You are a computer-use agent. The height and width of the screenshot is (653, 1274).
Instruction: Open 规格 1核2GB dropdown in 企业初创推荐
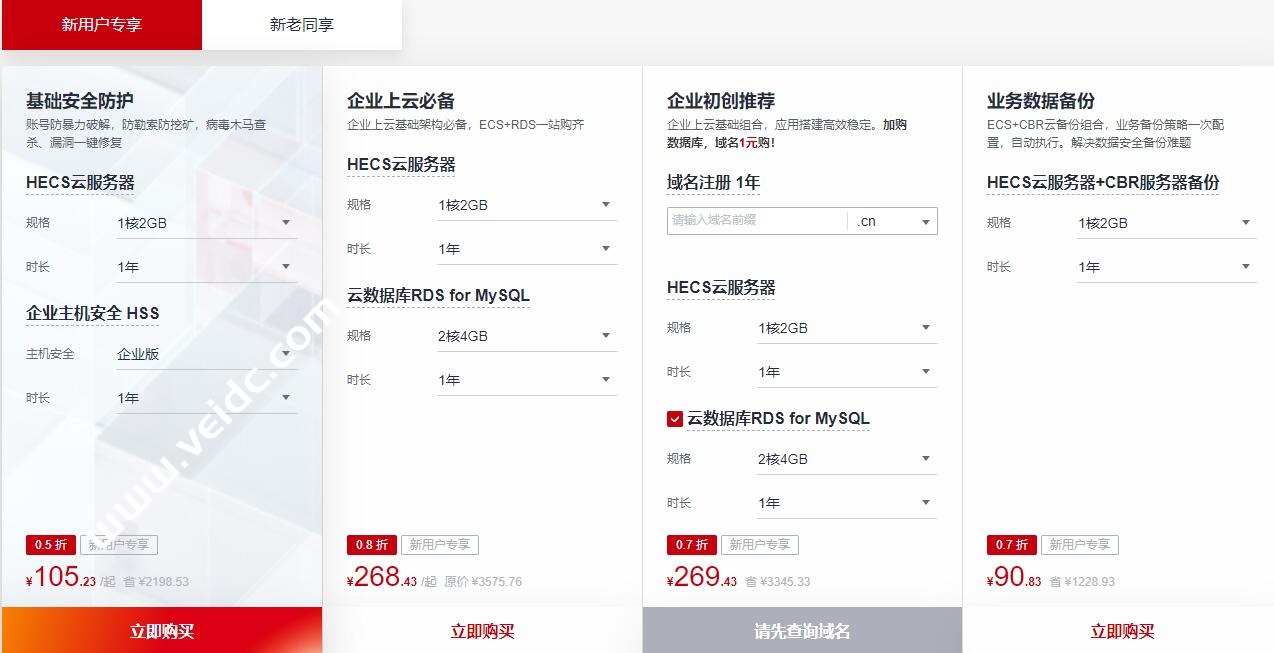847,328
